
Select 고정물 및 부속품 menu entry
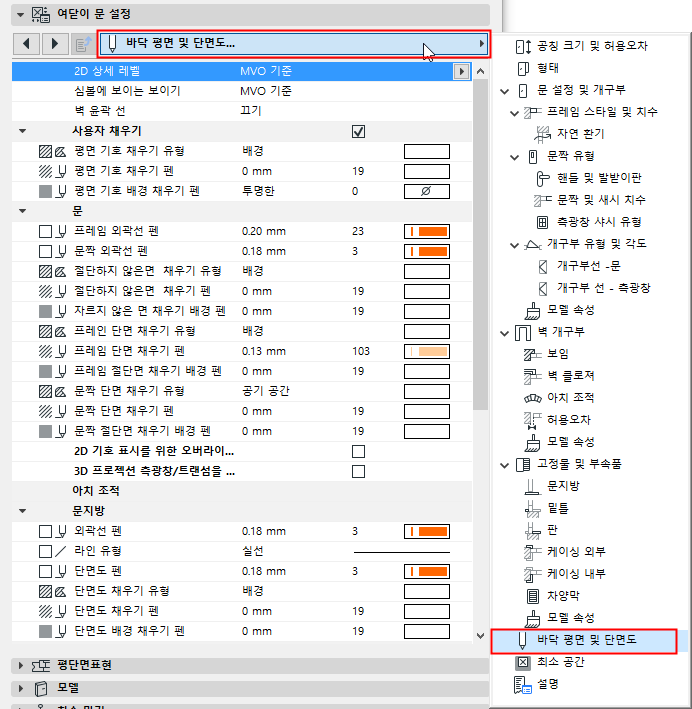coord(579,464)
